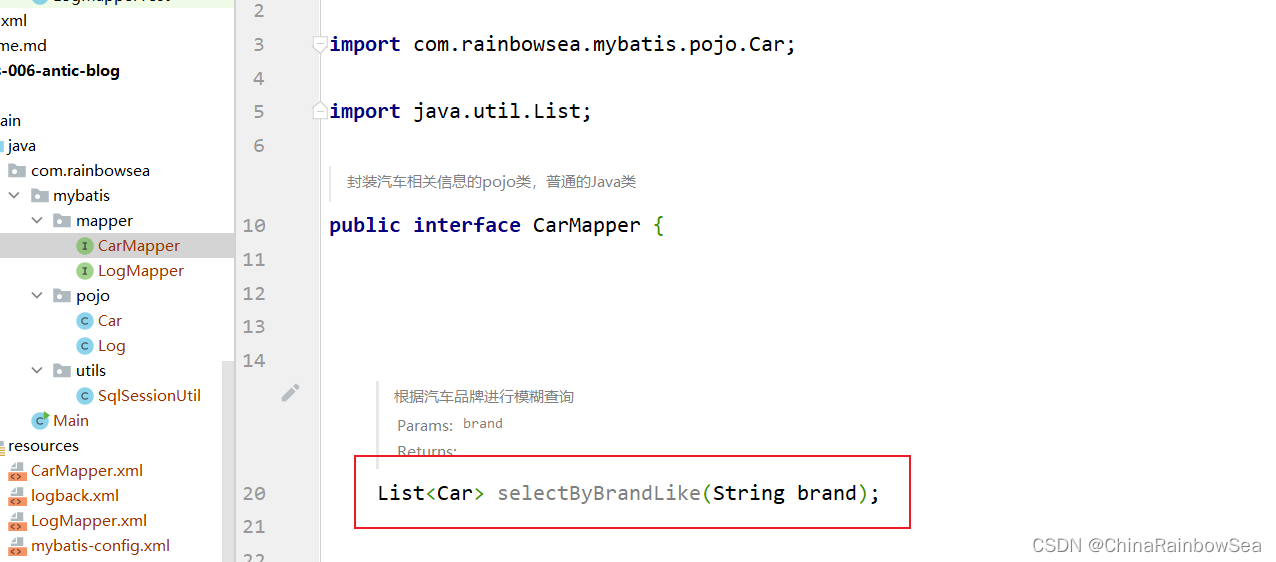1276x562 pixels.
Task: Click line number 20 in gutter
Action: [x=254, y=493]
